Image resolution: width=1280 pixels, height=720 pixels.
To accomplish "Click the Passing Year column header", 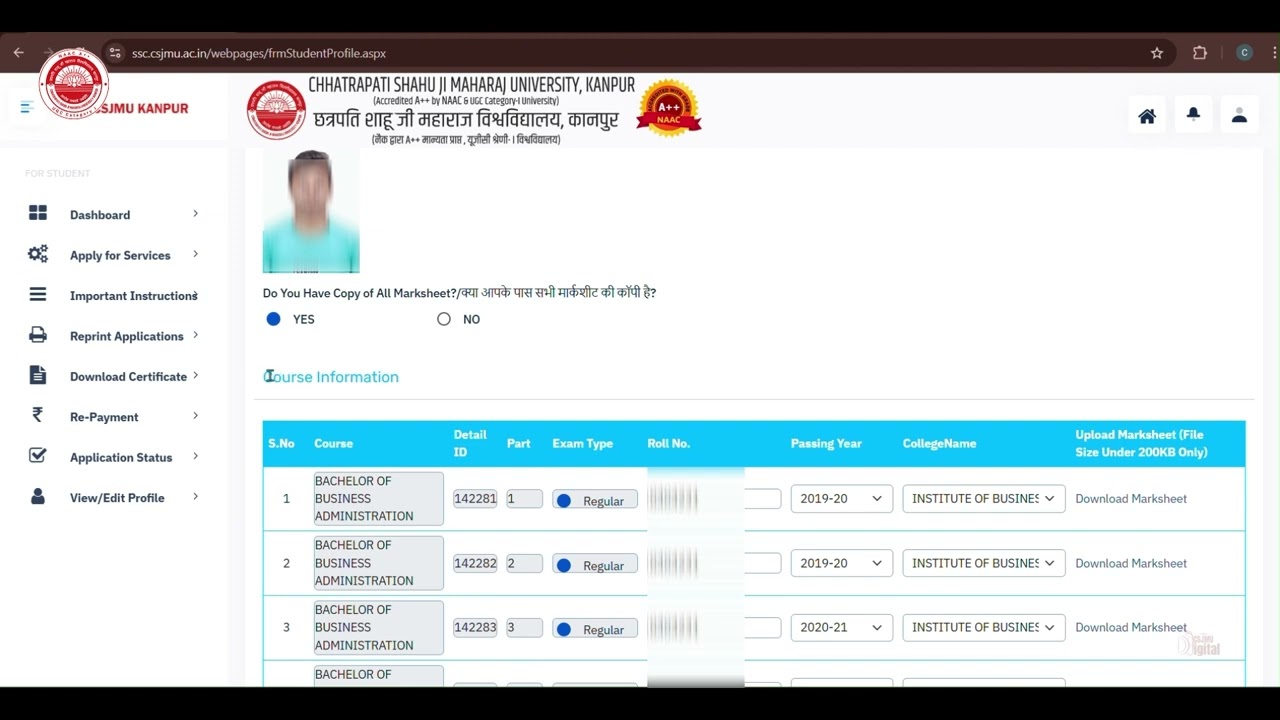I will tap(826, 443).
